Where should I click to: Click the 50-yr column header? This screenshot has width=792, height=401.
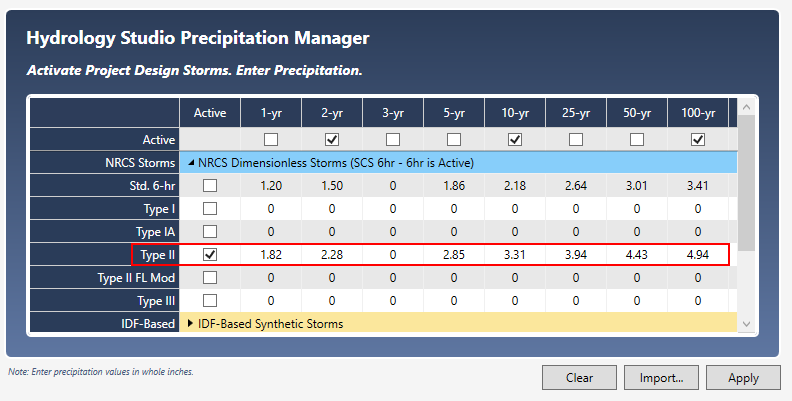coord(637,113)
